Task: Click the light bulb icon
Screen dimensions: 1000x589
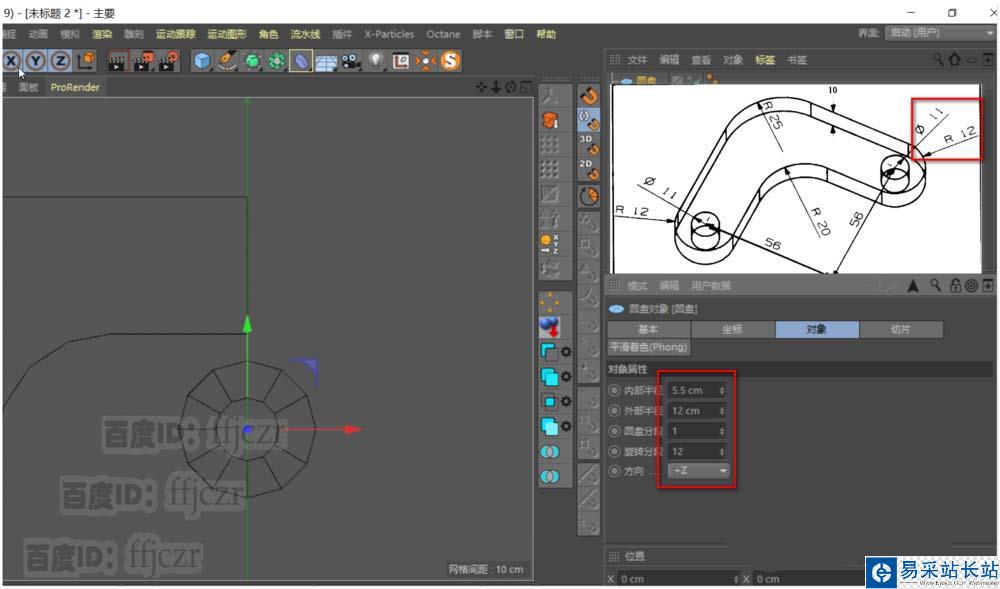Action: pos(376,61)
